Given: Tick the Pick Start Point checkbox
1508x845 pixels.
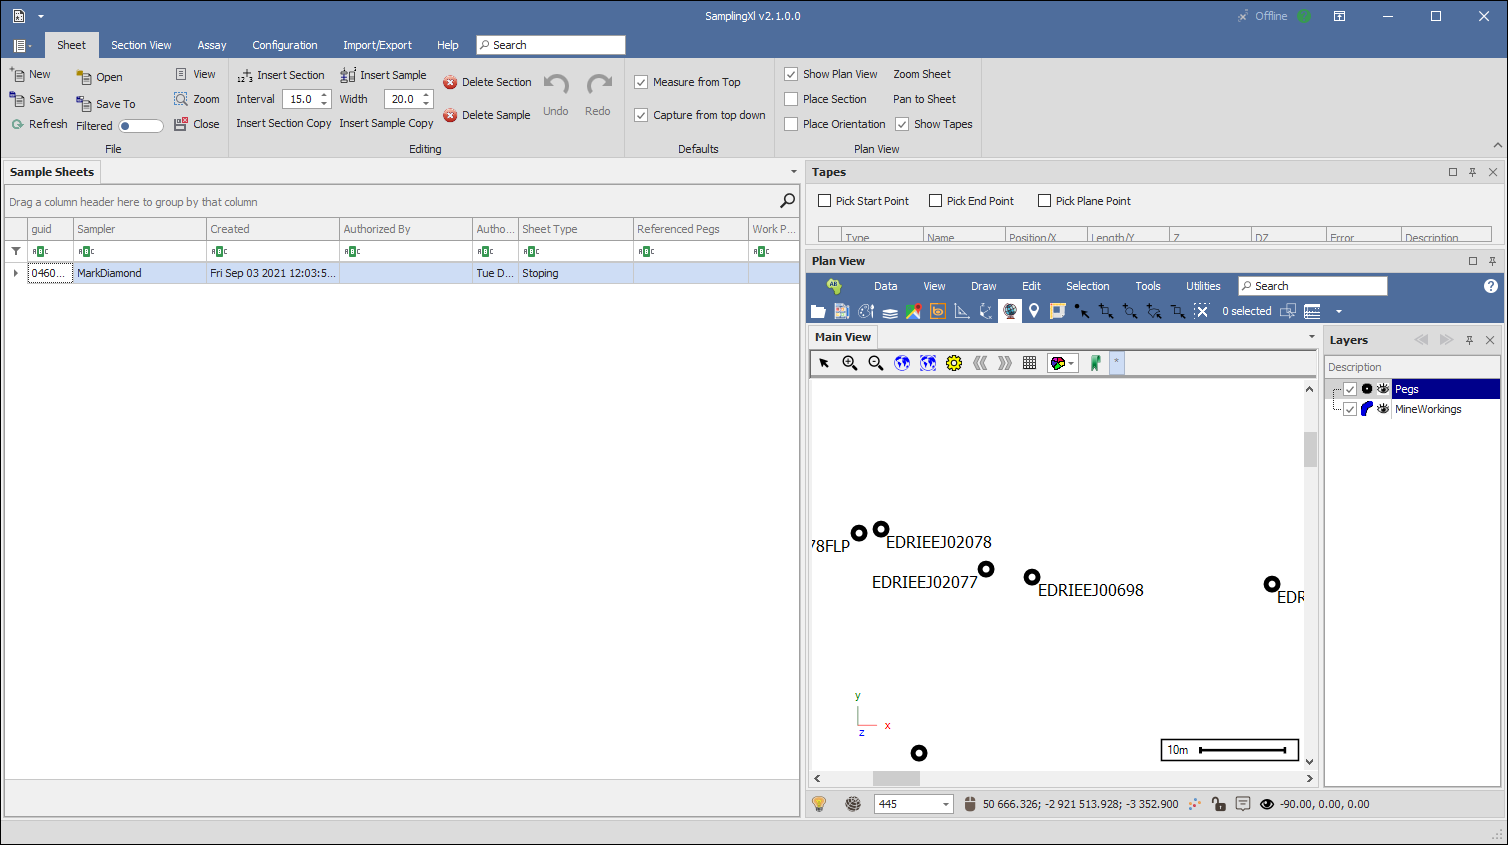Looking at the screenshot, I should click(x=825, y=201).
